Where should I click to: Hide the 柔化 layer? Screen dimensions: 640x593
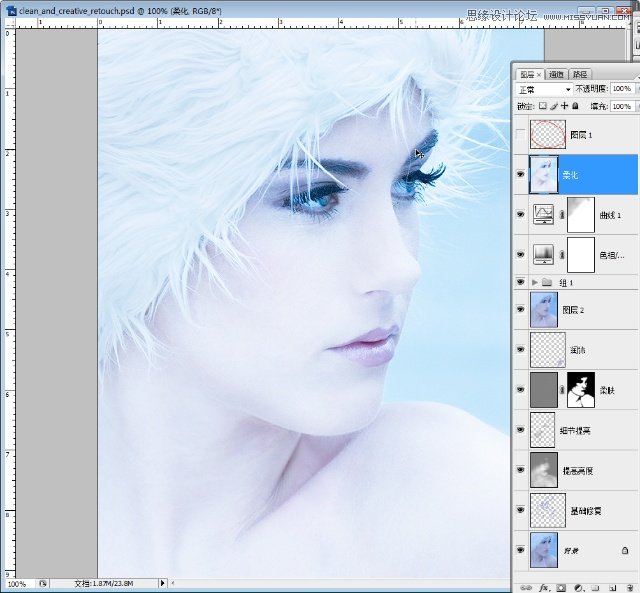pos(520,174)
